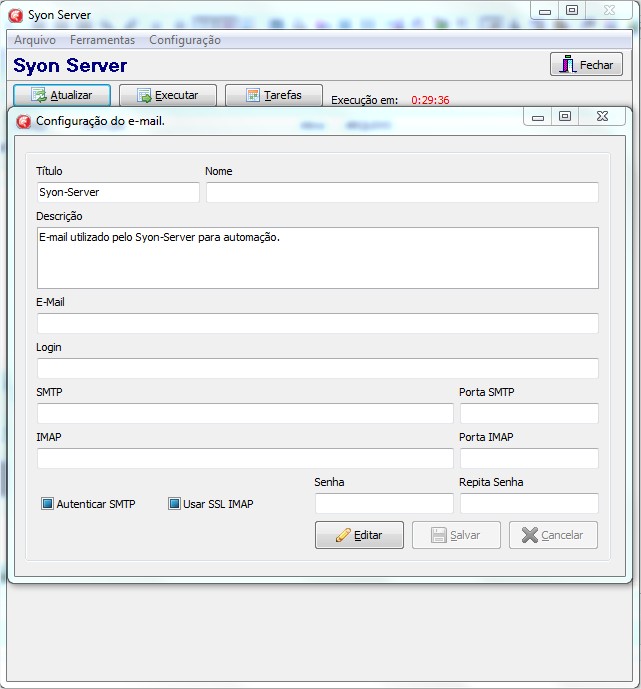Viewport: 641px width, 689px height.
Task: Click the Atualizar button
Action: (x=62, y=95)
